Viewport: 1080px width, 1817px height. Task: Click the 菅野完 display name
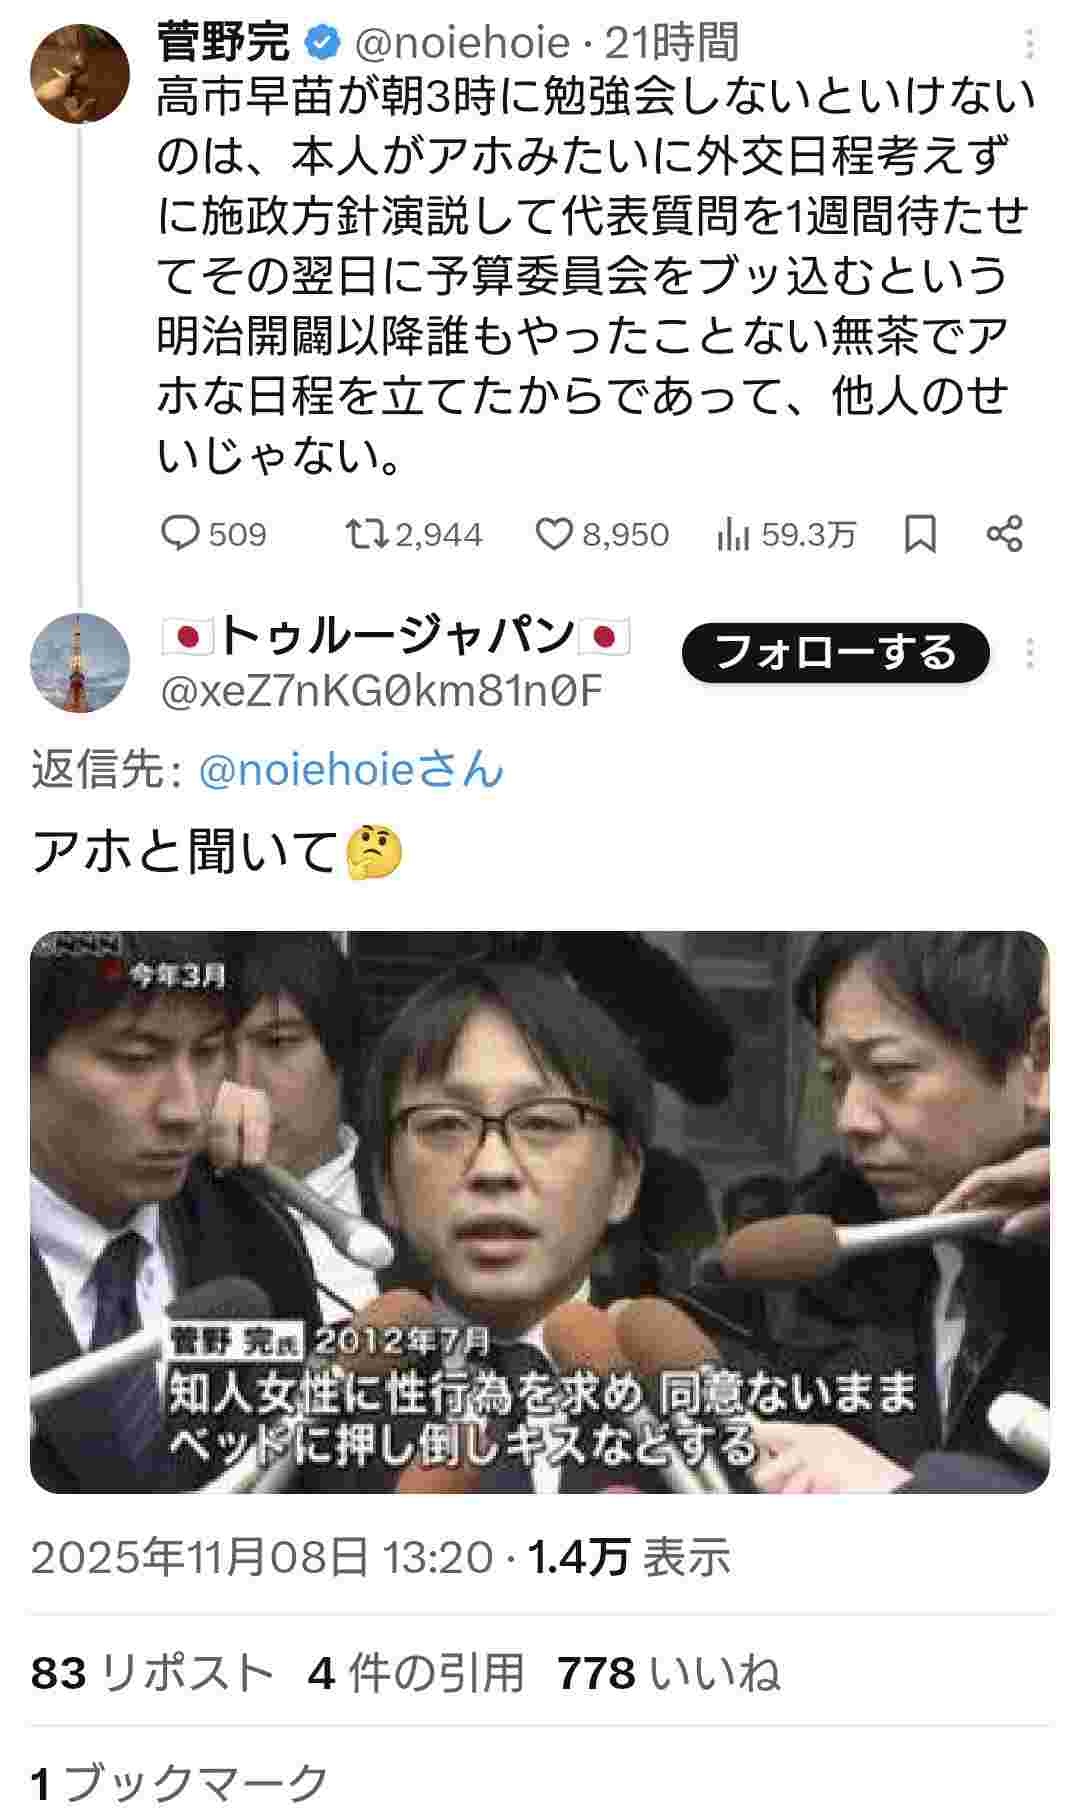pyautogui.click(x=223, y=43)
